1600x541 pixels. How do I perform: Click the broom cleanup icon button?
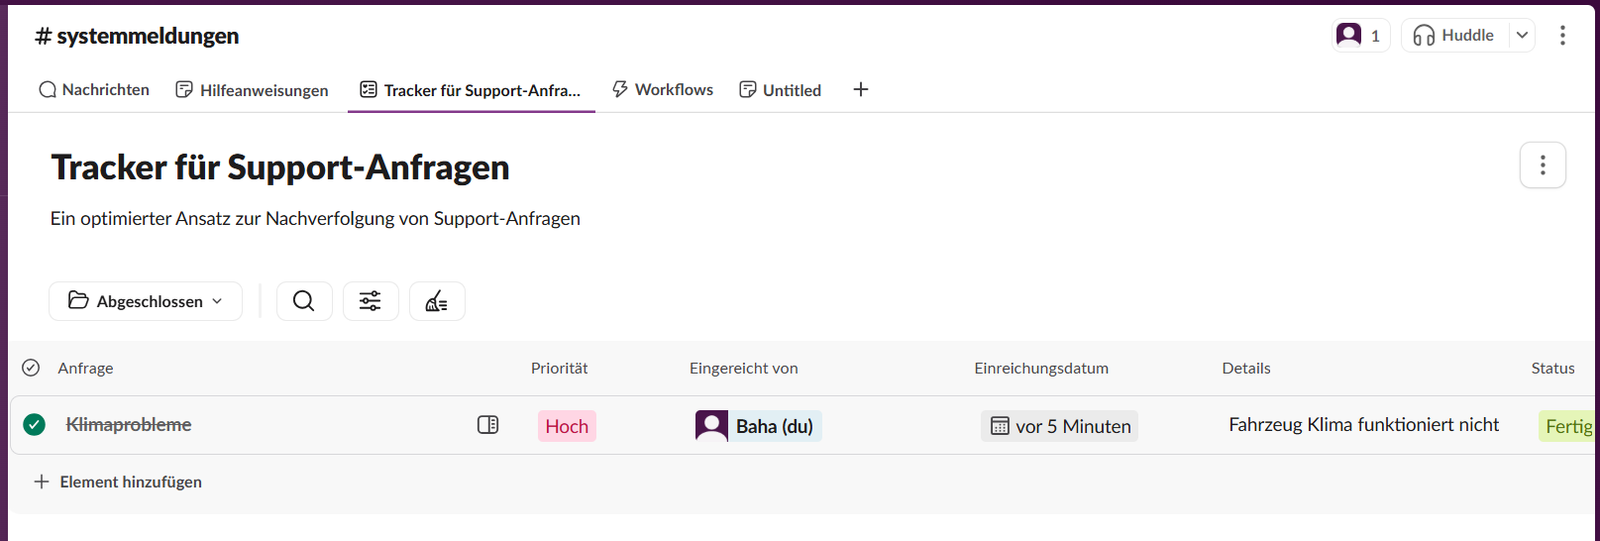[437, 301]
